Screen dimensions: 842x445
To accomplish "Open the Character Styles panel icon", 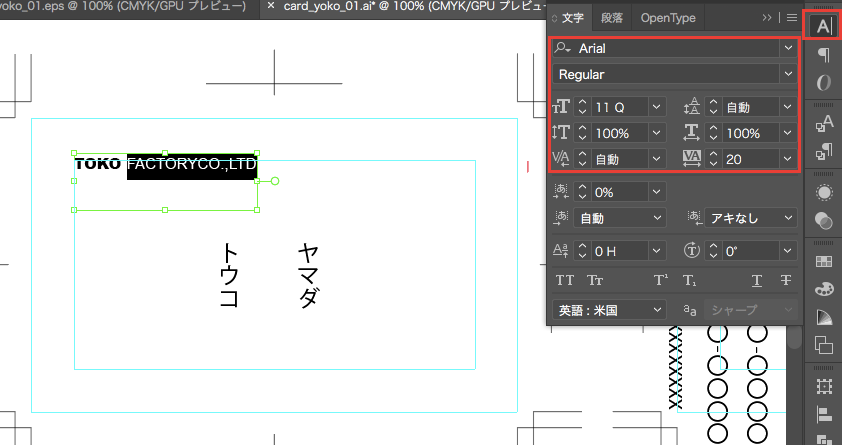I will click(x=824, y=124).
